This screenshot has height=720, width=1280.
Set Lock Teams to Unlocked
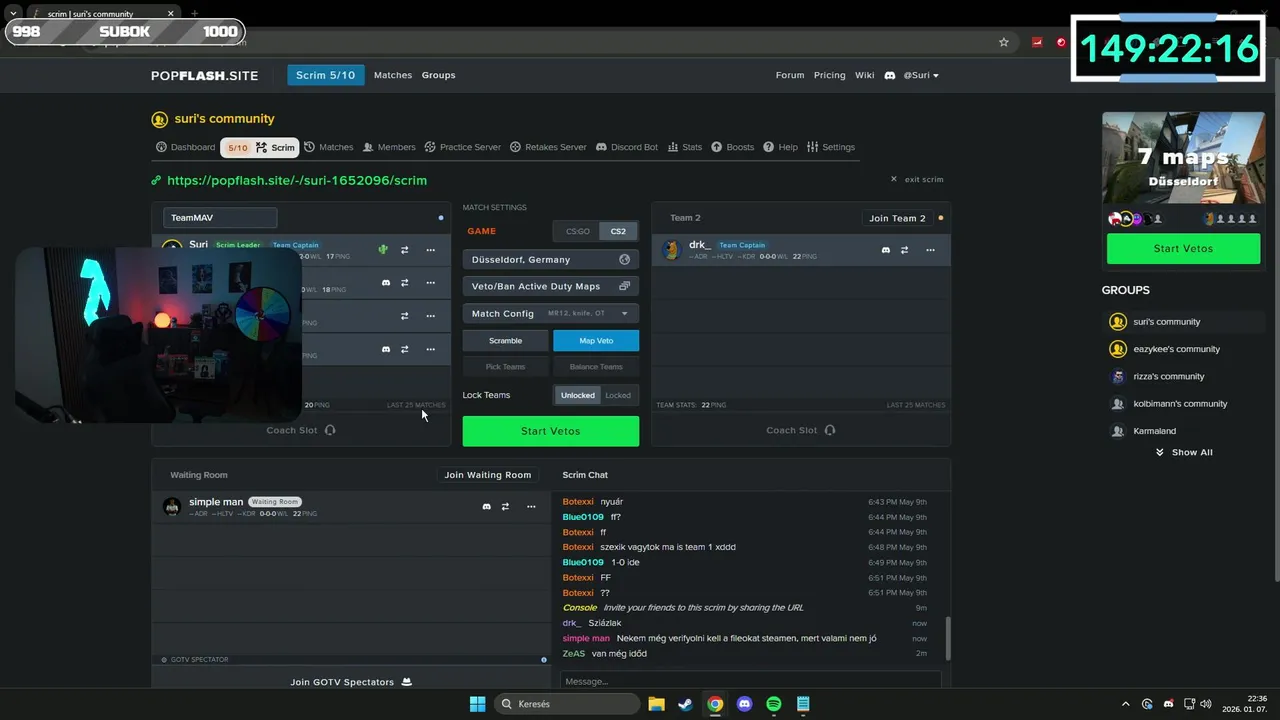pyautogui.click(x=577, y=395)
